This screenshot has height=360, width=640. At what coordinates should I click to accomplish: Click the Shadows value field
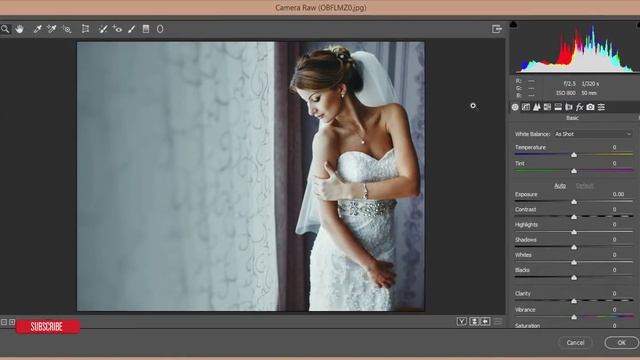pos(614,240)
